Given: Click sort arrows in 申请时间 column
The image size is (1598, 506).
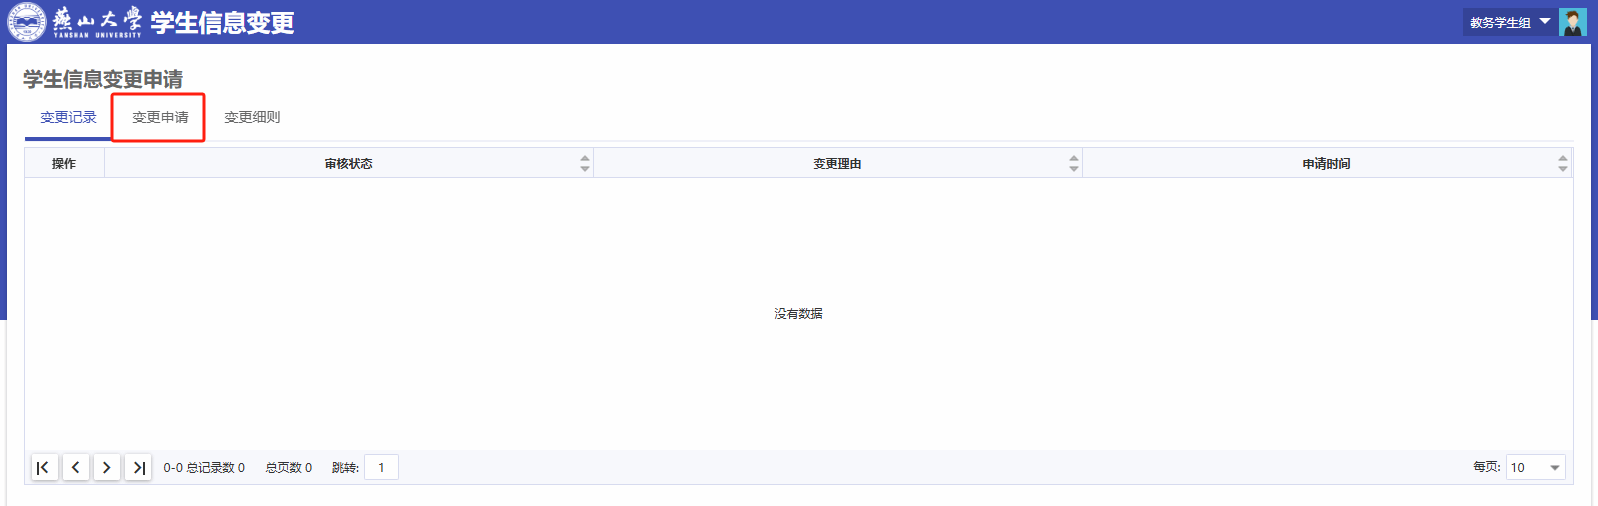Looking at the screenshot, I should click(1563, 163).
